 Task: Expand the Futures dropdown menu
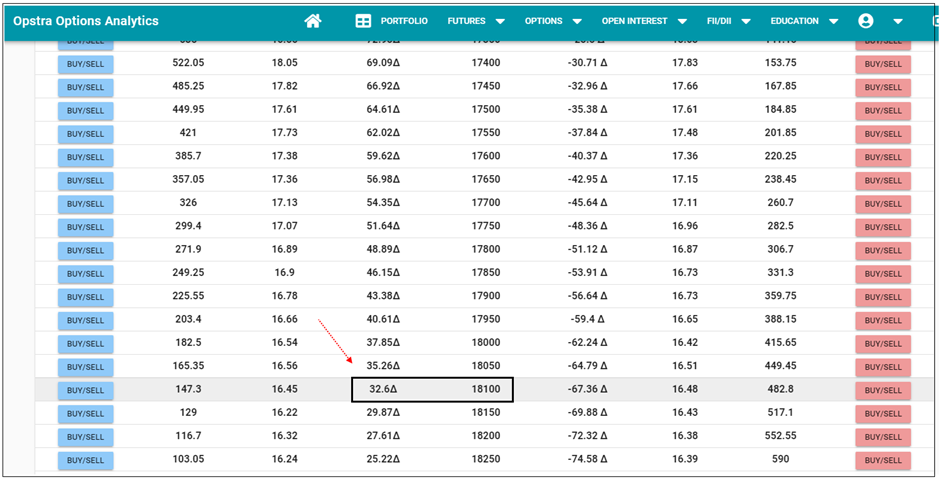[475, 21]
